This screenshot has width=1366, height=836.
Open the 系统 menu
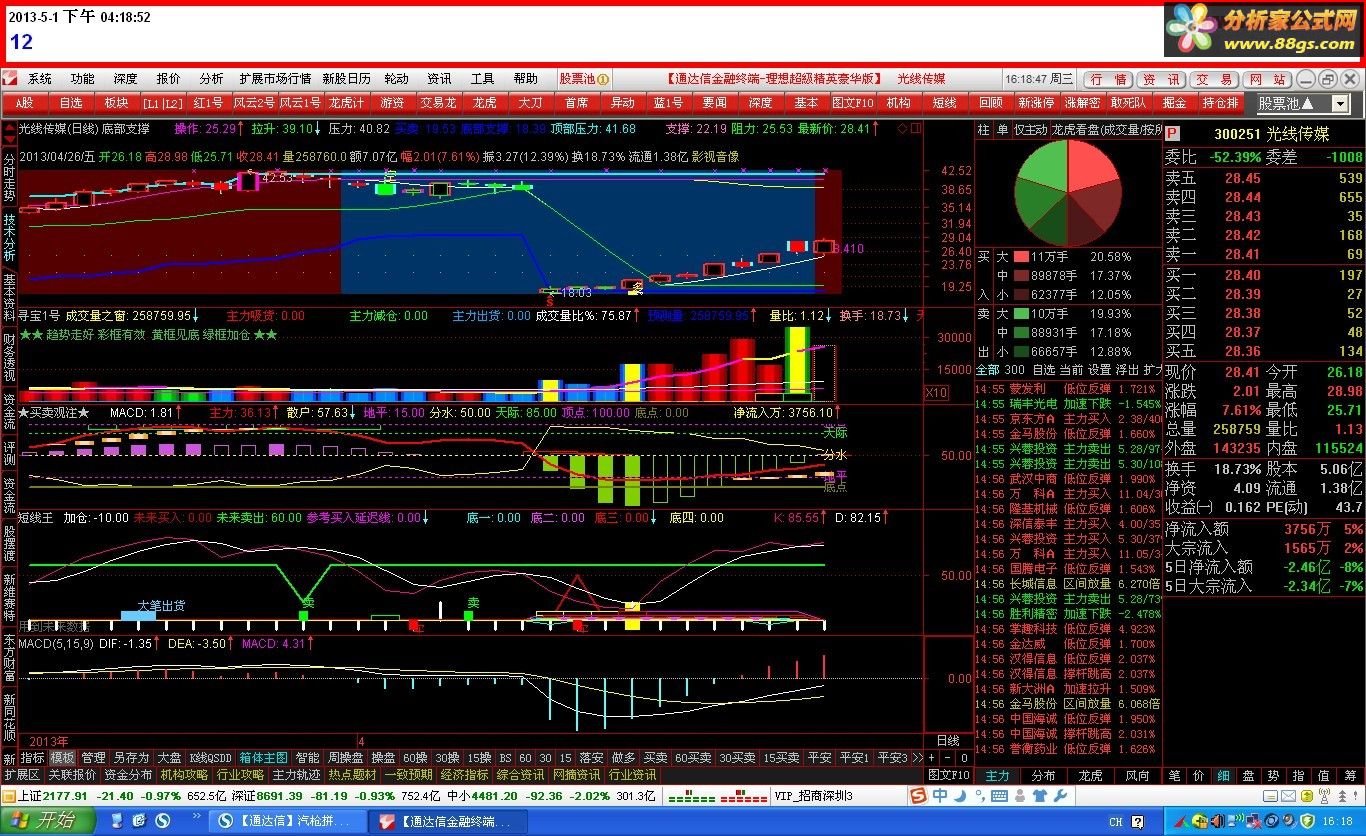(40, 79)
